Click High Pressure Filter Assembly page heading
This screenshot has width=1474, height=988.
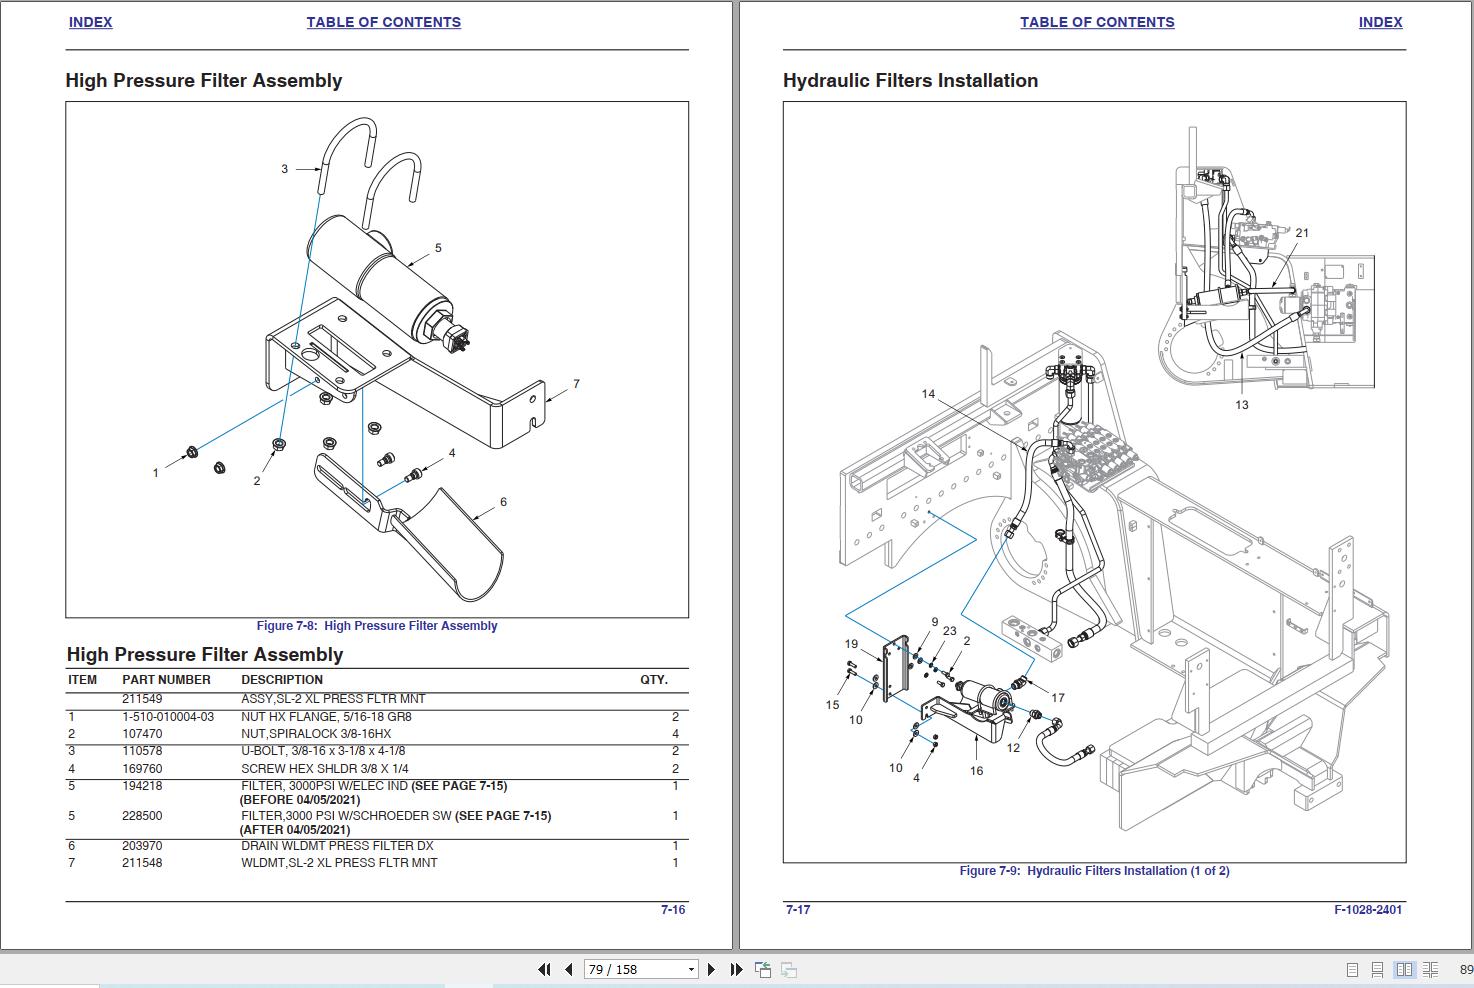click(204, 81)
